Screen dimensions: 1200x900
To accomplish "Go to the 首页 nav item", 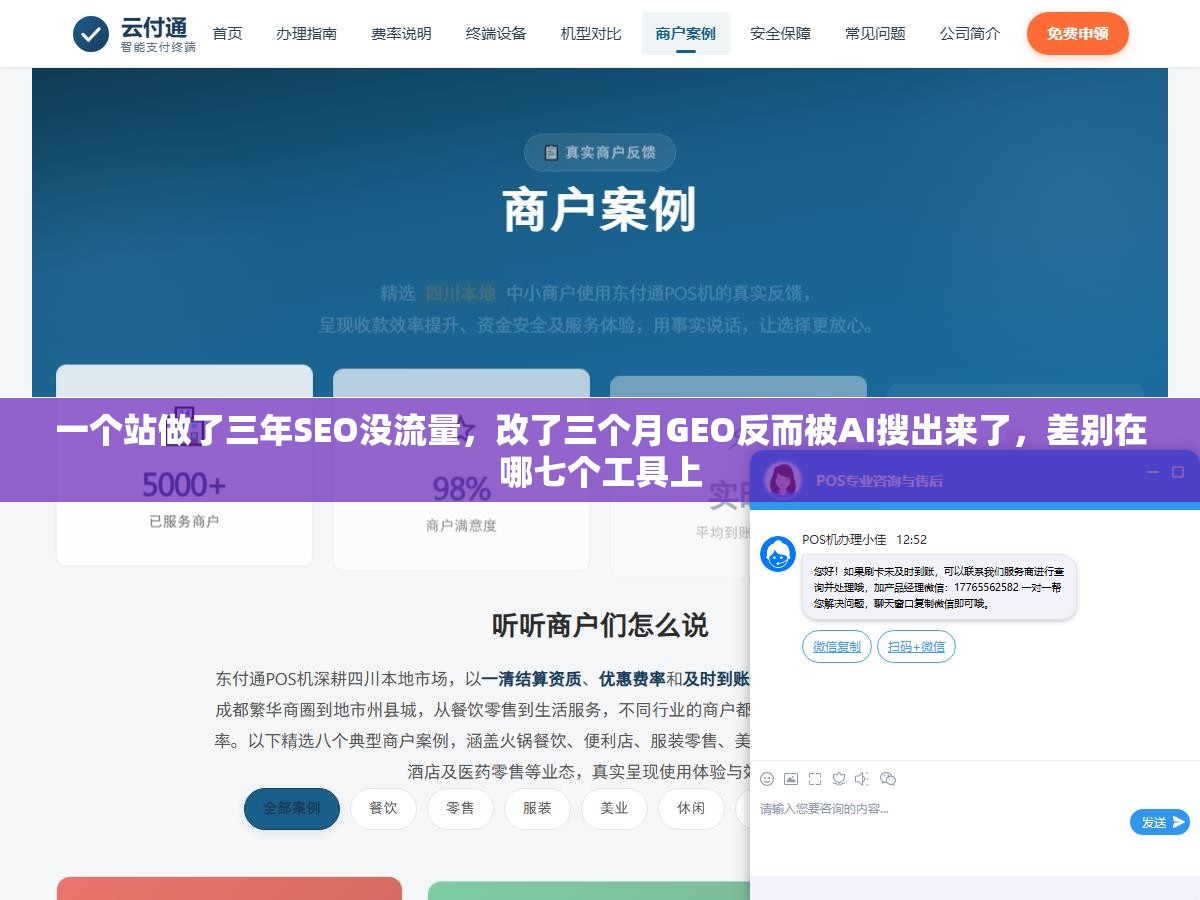I will pyautogui.click(x=227, y=34).
